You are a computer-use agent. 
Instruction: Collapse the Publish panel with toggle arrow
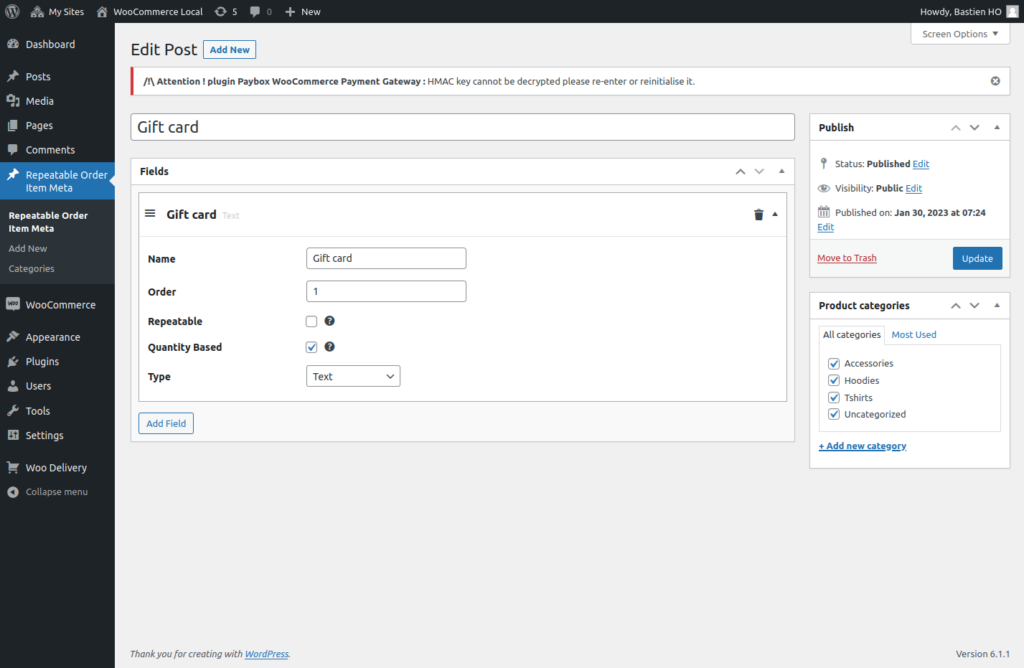click(x=996, y=127)
